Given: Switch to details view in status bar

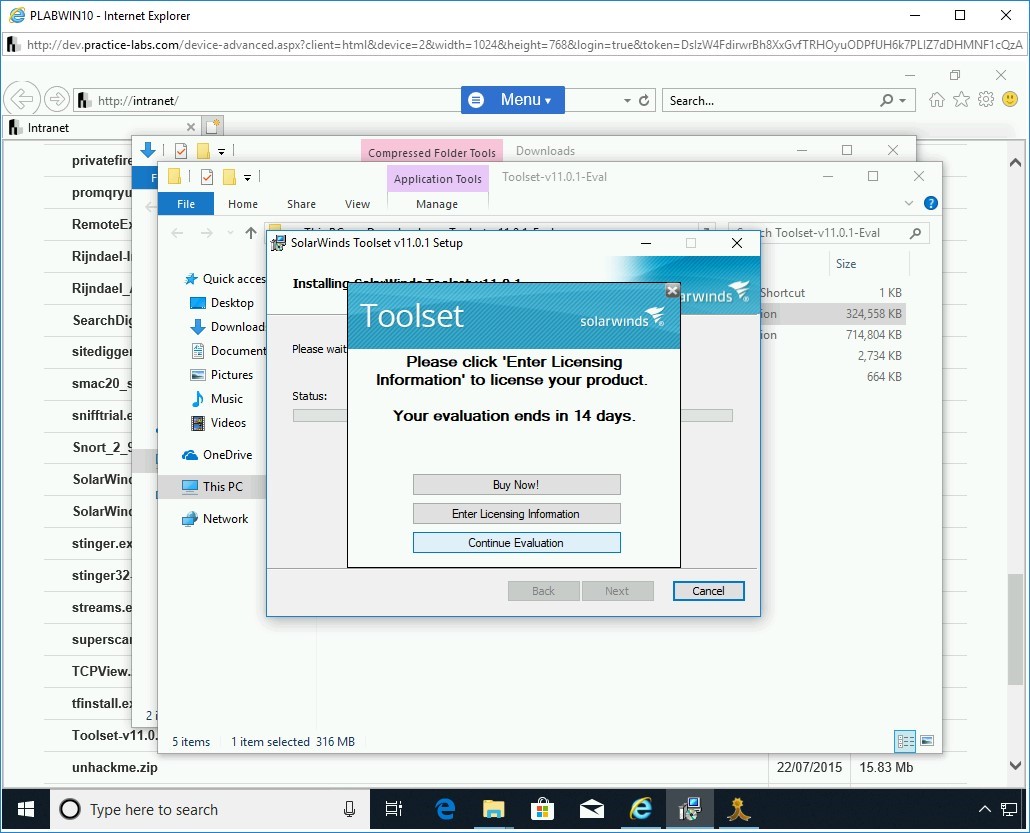Looking at the screenshot, I should (905, 741).
